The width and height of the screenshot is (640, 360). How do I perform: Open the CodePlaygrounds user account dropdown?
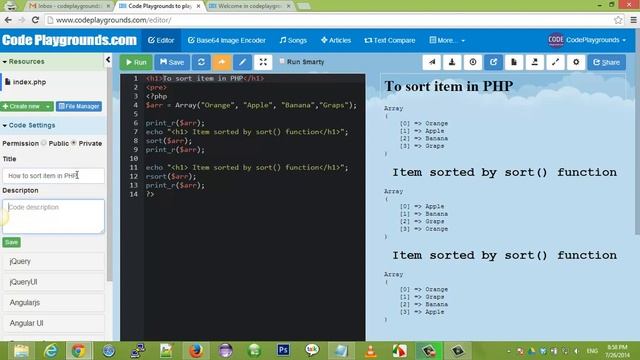[x=587, y=40]
